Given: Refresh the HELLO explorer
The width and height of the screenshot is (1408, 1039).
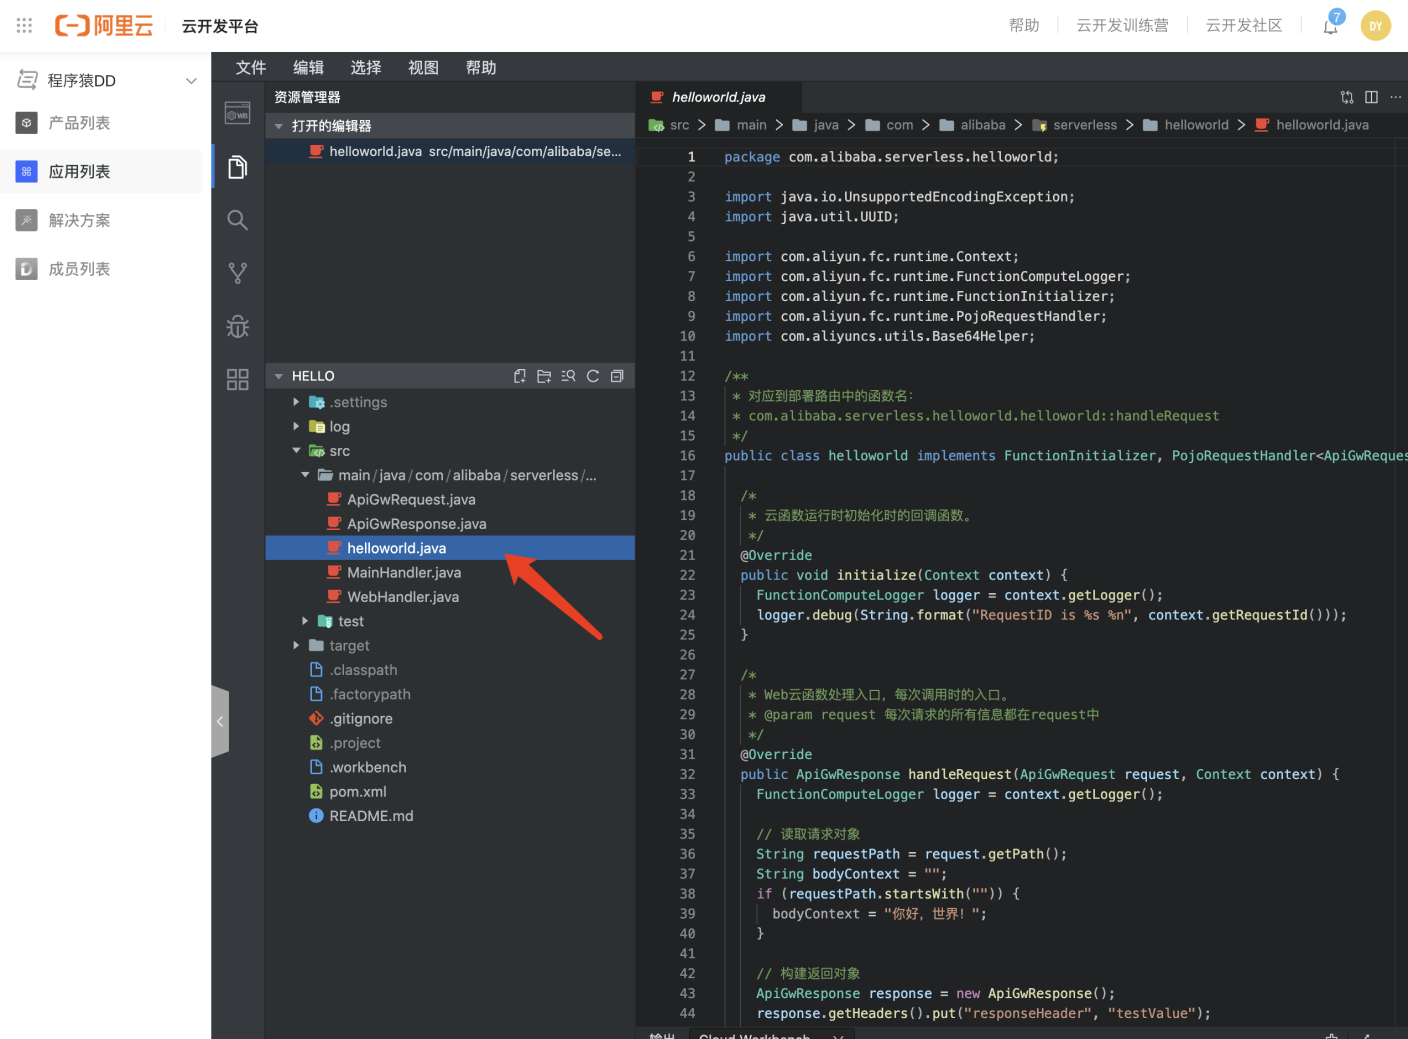Looking at the screenshot, I should (593, 376).
